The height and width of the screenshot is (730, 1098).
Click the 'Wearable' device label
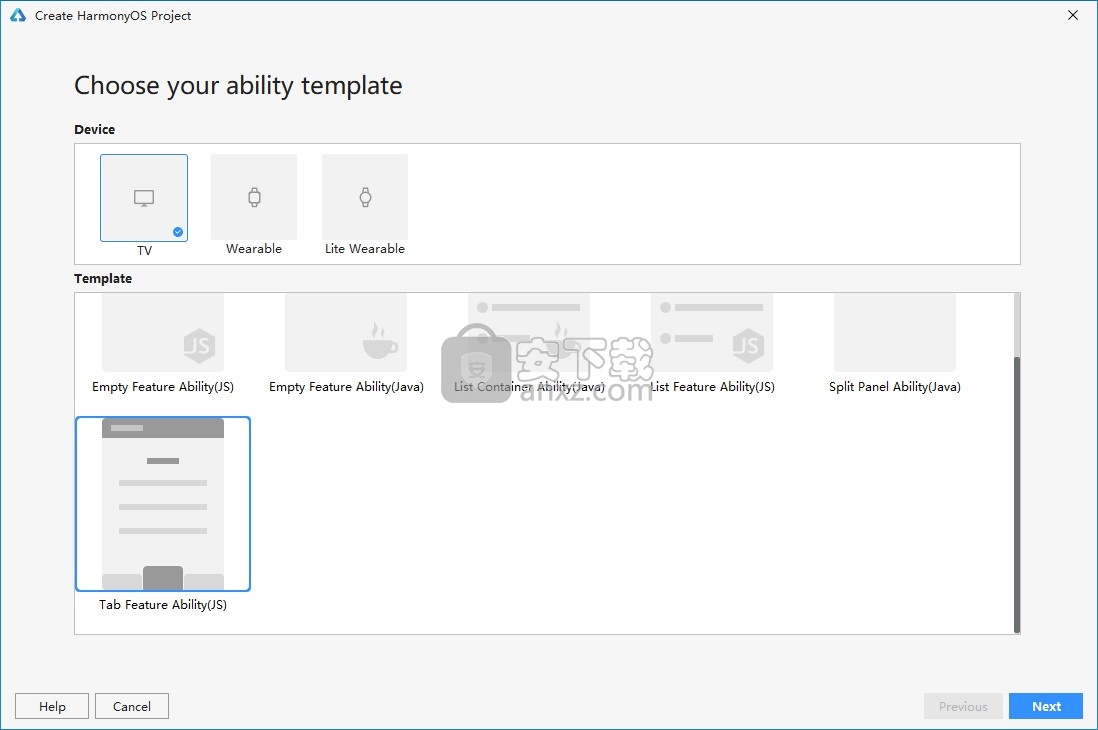pos(254,249)
